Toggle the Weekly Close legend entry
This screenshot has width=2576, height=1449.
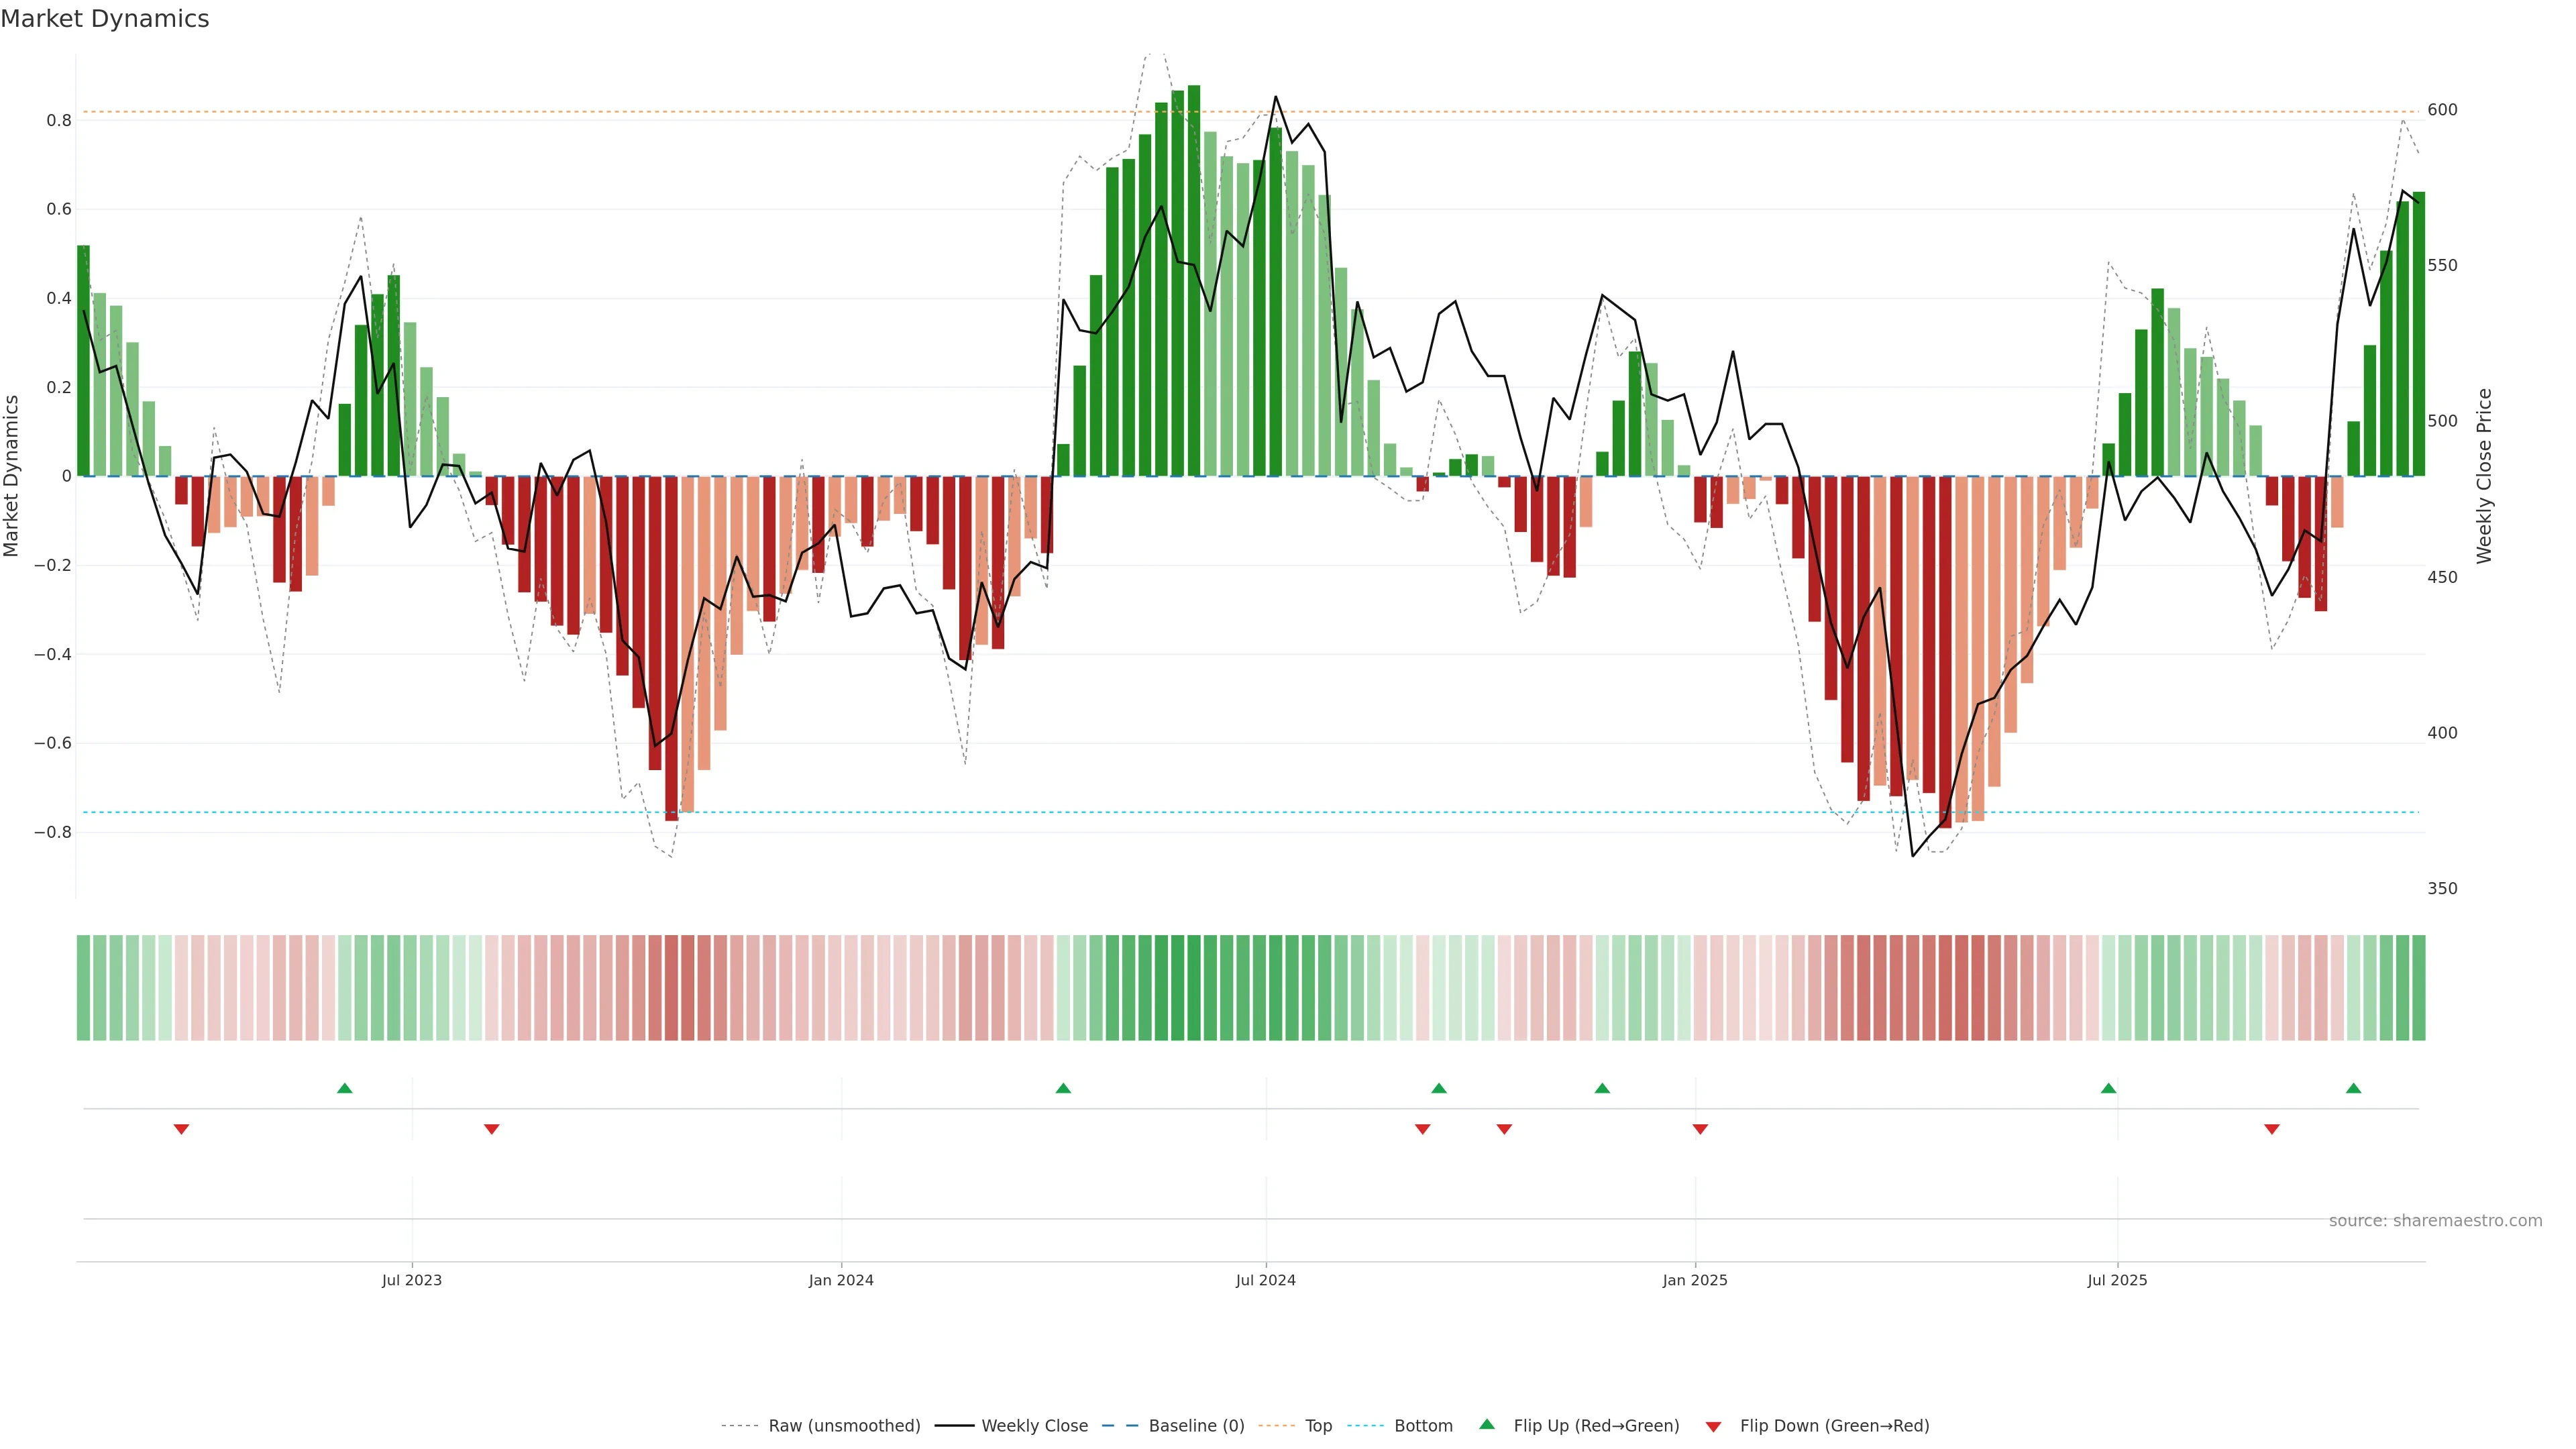[x=1034, y=1425]
